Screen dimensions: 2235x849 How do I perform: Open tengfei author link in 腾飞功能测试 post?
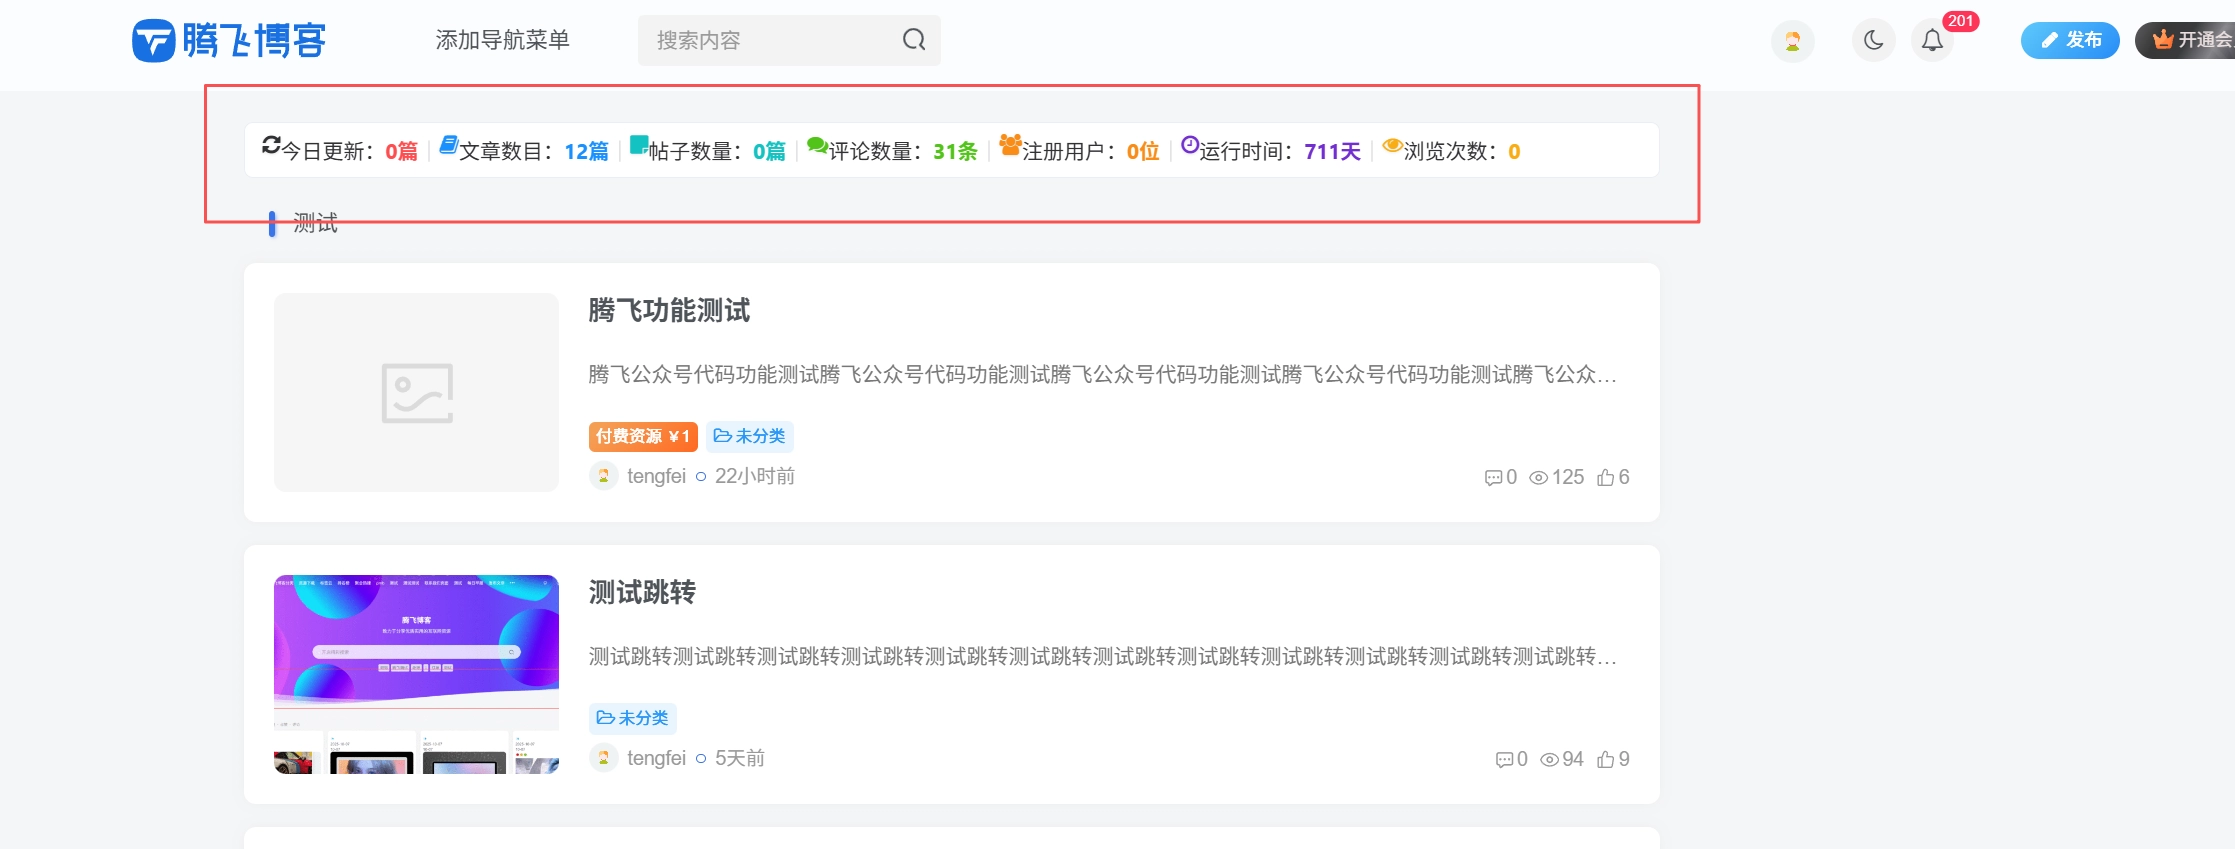click(656, 476)
